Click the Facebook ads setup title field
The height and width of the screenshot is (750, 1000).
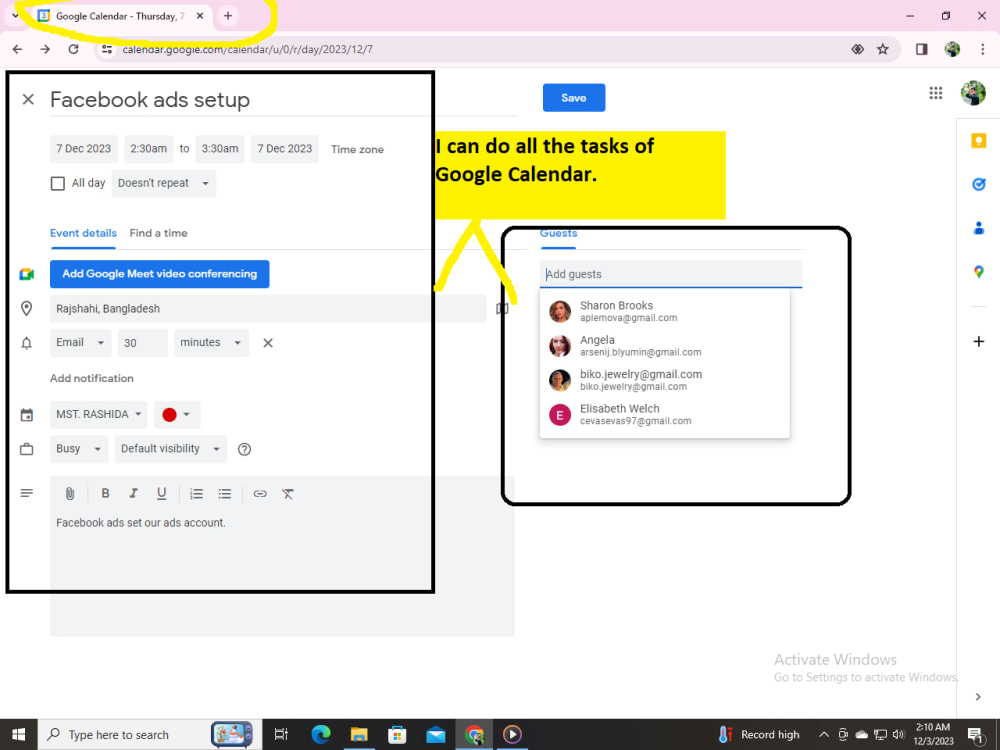(x=284, y=100)
